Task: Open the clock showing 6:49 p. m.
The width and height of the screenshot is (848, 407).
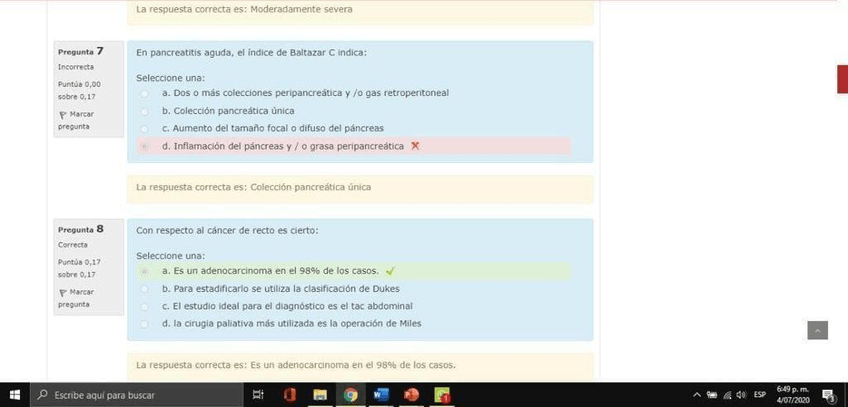Action: tap(793, 395)
